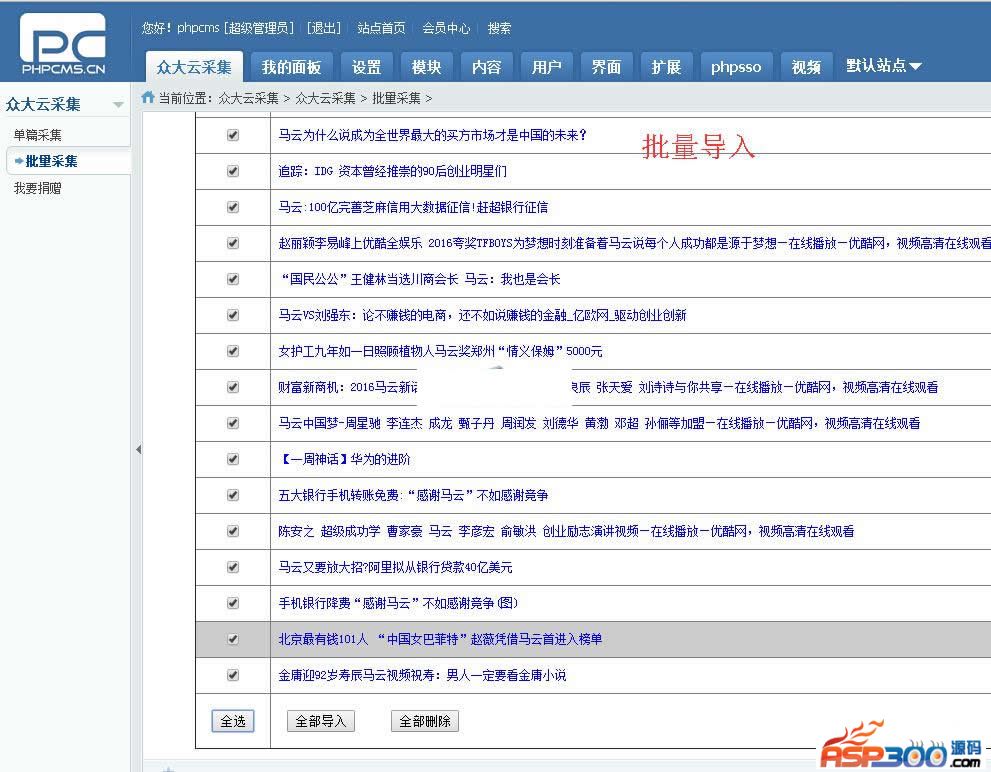The width and height of the screenshot is (991, 772).
Task: Open the 众大云采集 tab
Action: coord(194,66)
